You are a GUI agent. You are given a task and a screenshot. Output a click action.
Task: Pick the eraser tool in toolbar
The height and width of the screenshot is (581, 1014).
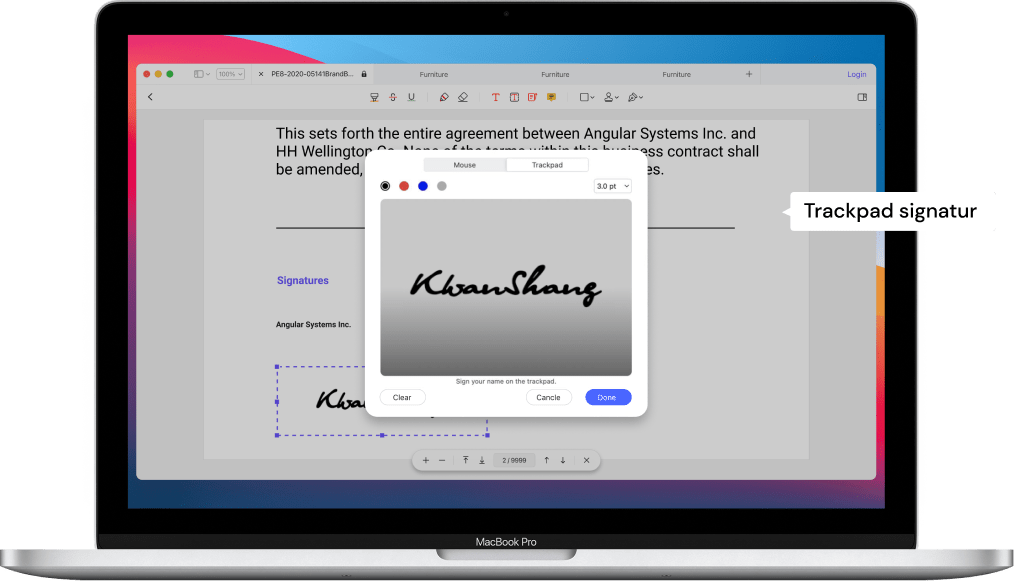click(x=462, y=97)
